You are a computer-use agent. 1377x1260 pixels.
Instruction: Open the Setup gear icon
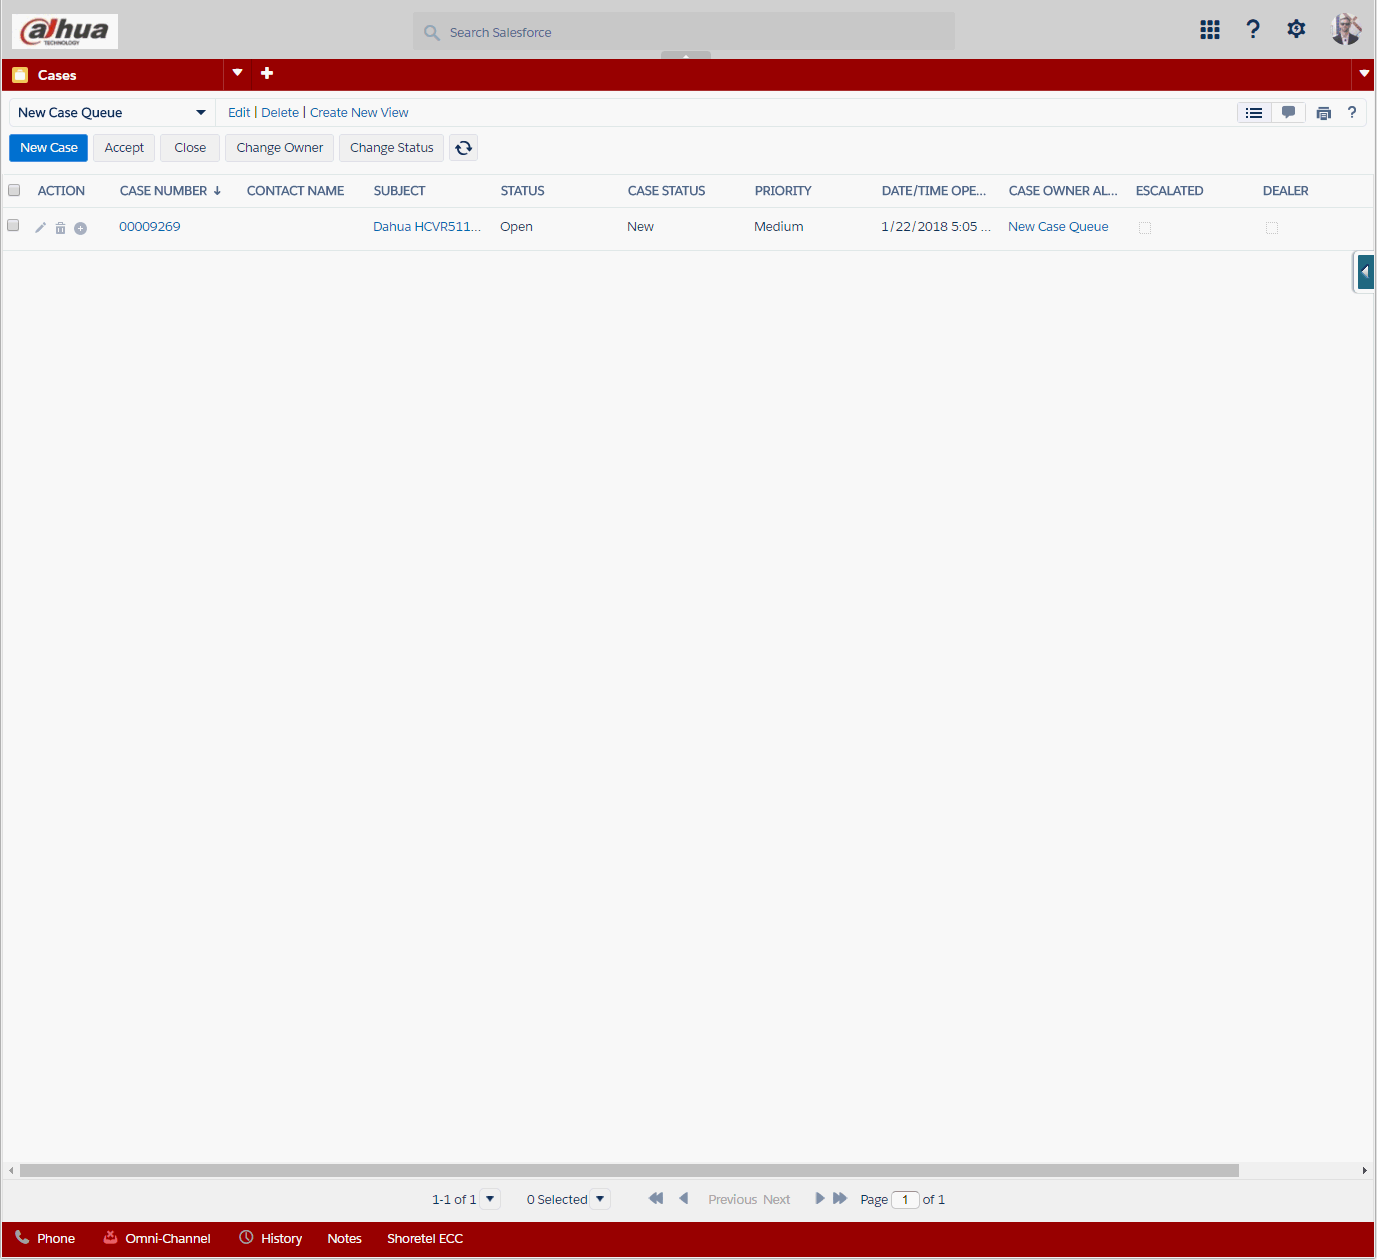click(1296, 29)
